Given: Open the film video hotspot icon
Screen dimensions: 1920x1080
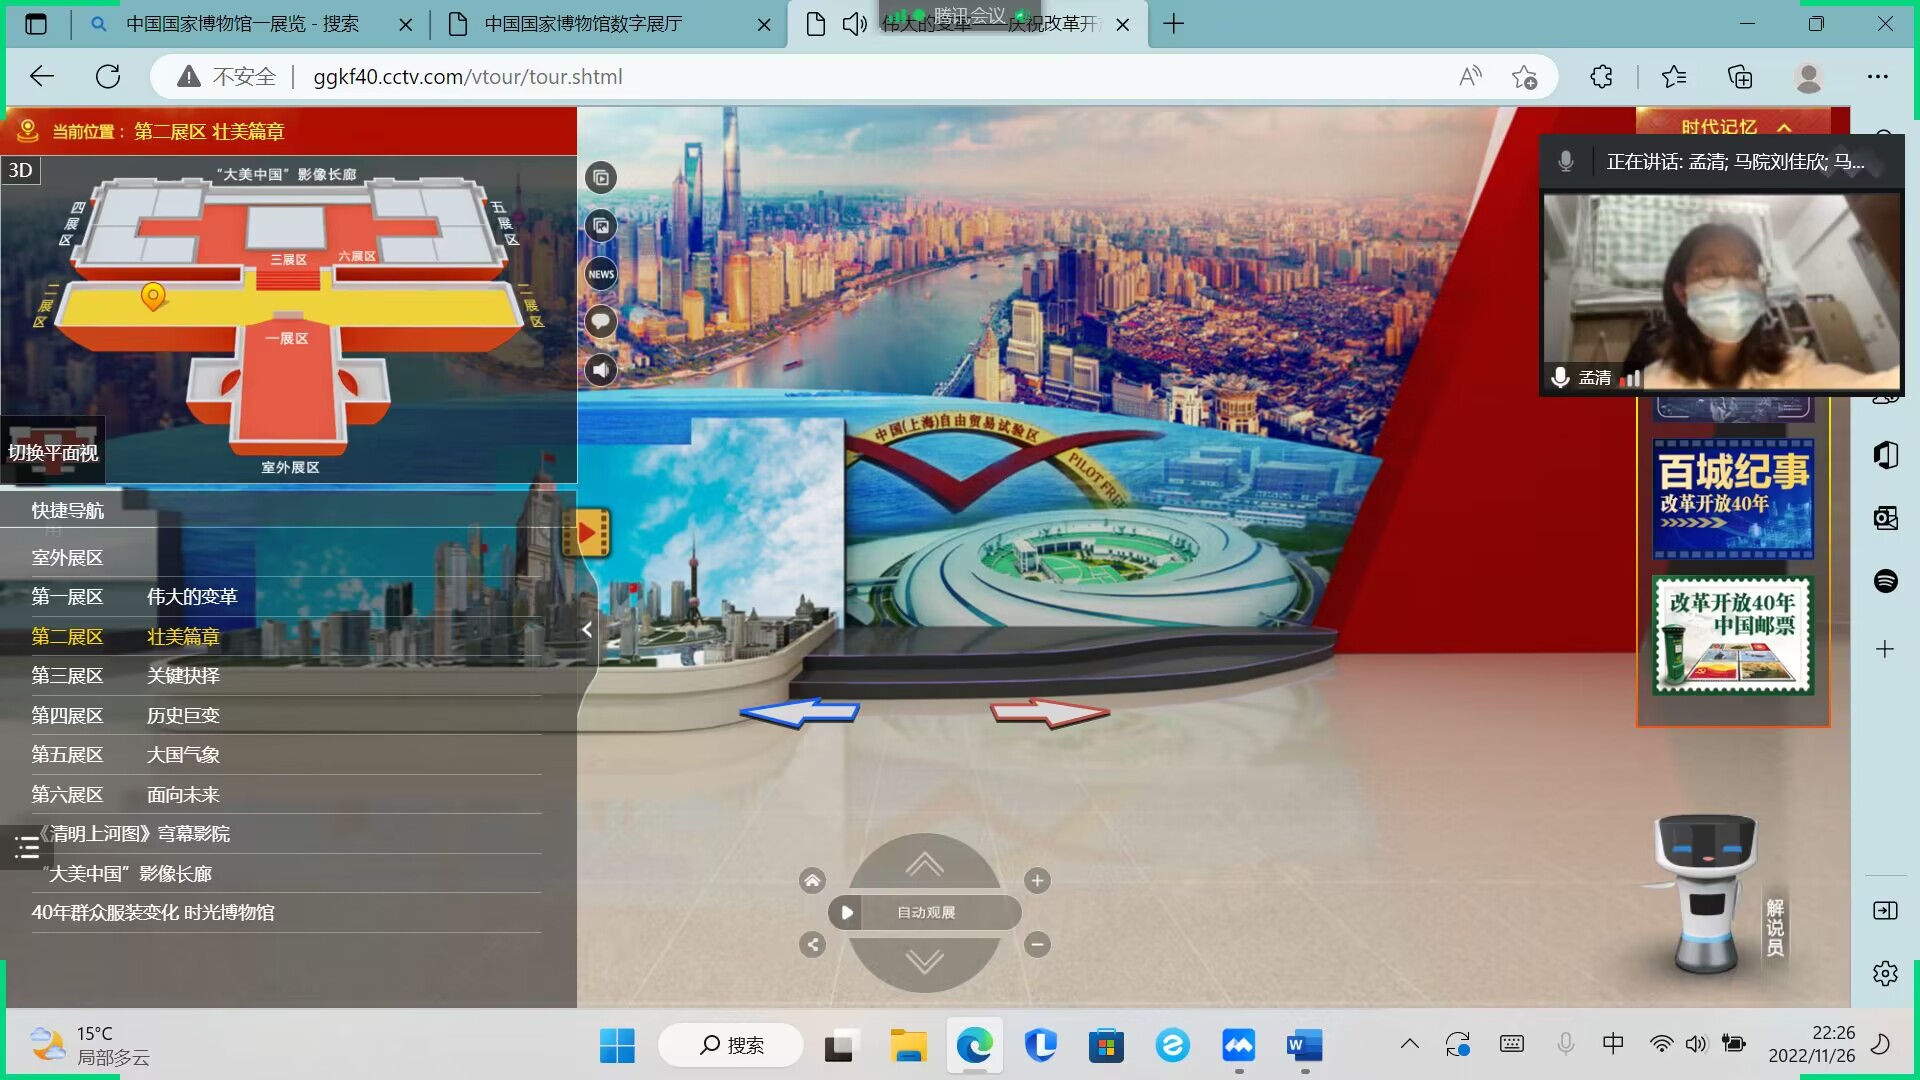Looking at the screenshot, I should click(587, 533).
